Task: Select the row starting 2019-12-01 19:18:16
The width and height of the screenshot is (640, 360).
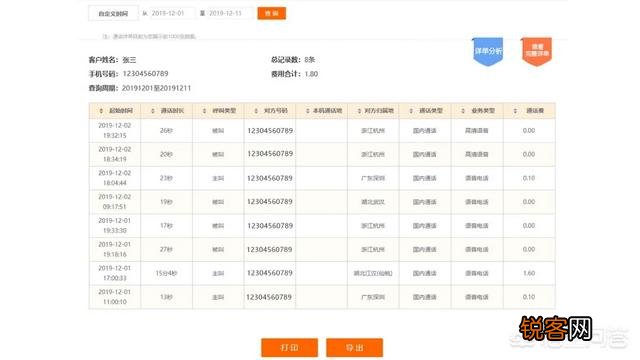Action: [x=322, y=249]
